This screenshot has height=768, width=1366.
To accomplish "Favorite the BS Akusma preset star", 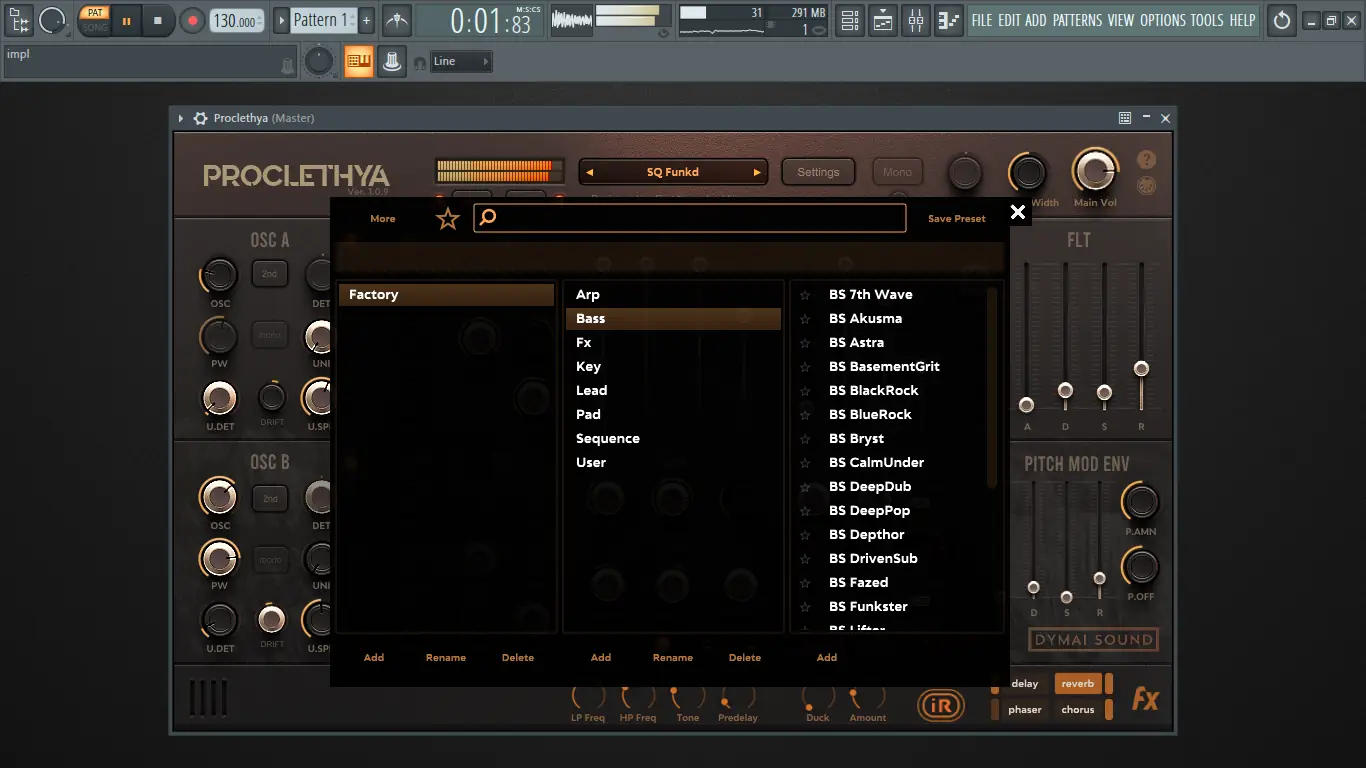I will [805, 319].
